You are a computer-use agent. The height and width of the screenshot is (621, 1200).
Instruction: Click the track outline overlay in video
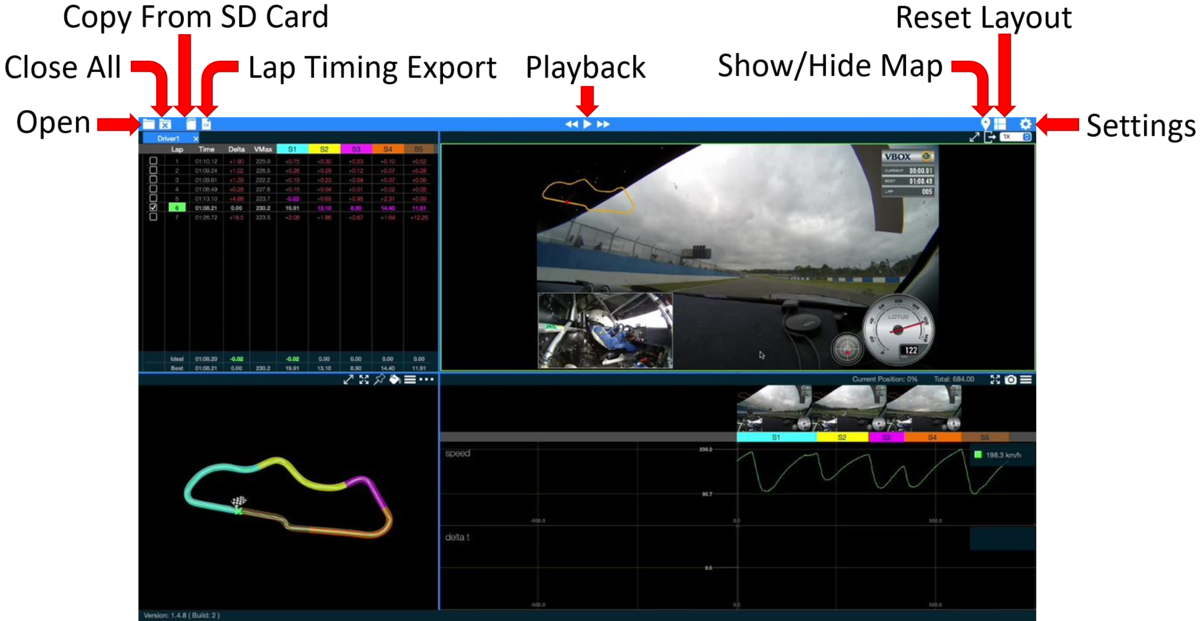590,197
